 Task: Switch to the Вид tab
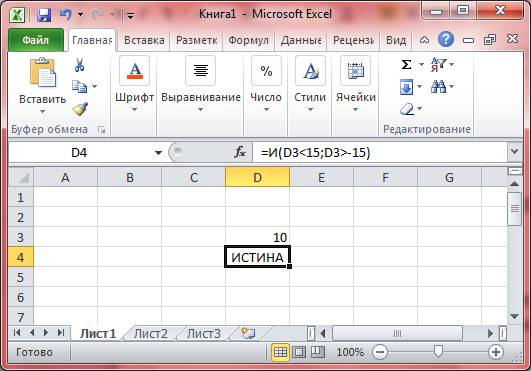(x=396, y=40)
